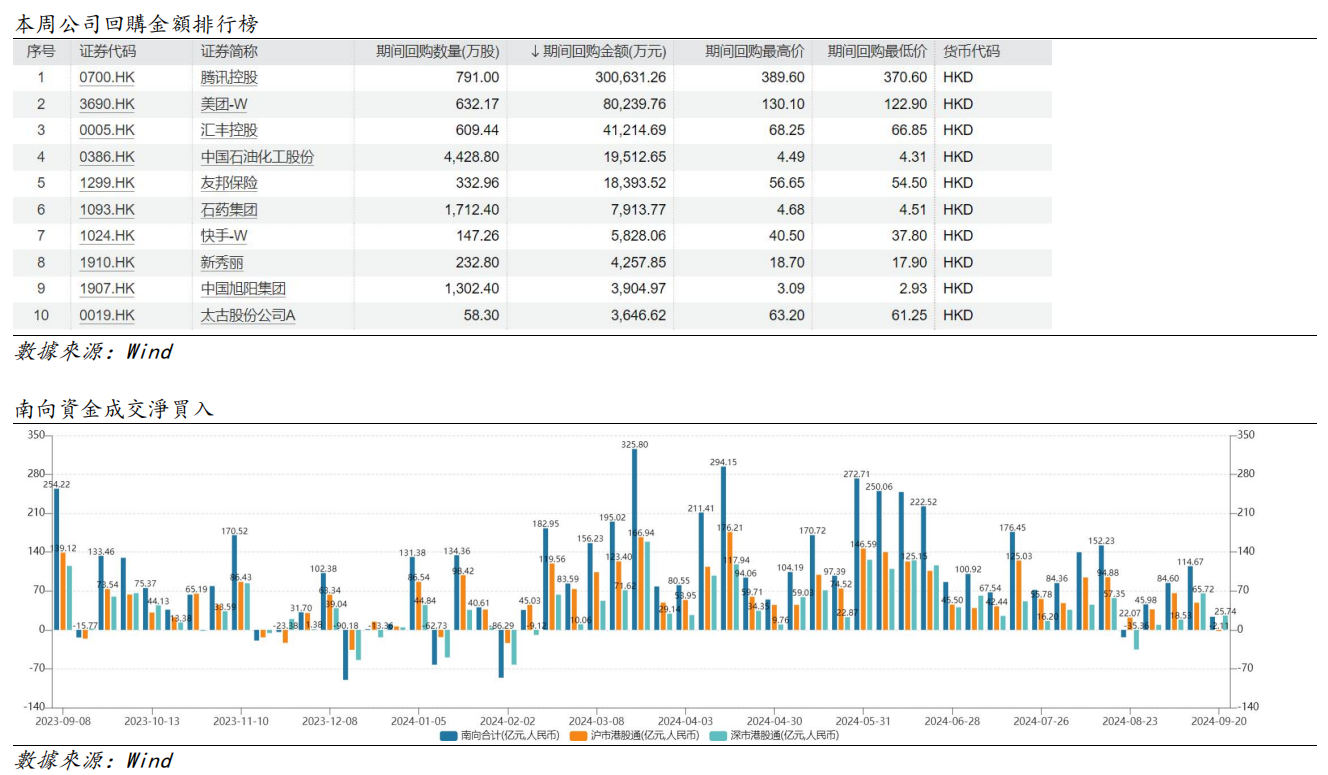Click the lowest price 2.93

913,289
